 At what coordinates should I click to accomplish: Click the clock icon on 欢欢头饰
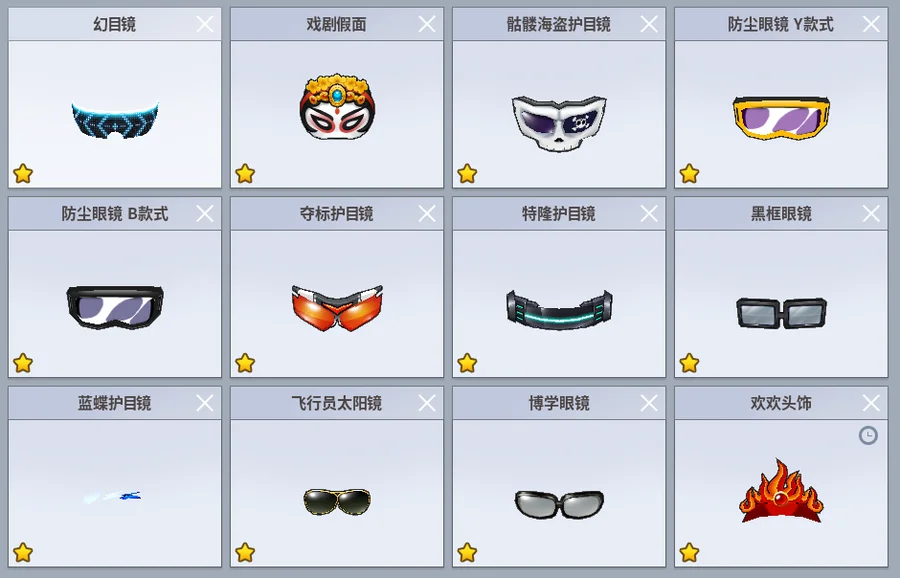pyautogui.click(x=868, y=436)
